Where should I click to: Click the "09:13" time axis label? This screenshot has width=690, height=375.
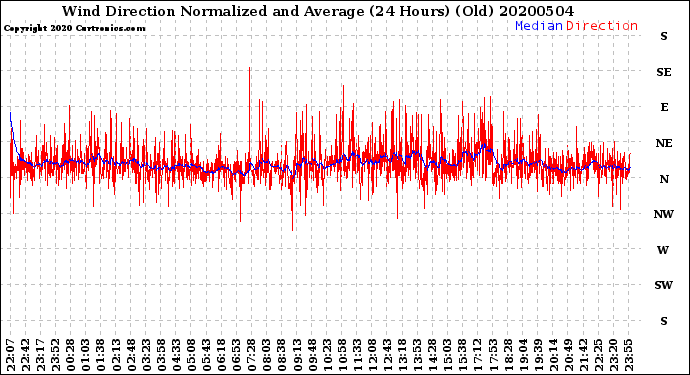(x=297, y=355)
